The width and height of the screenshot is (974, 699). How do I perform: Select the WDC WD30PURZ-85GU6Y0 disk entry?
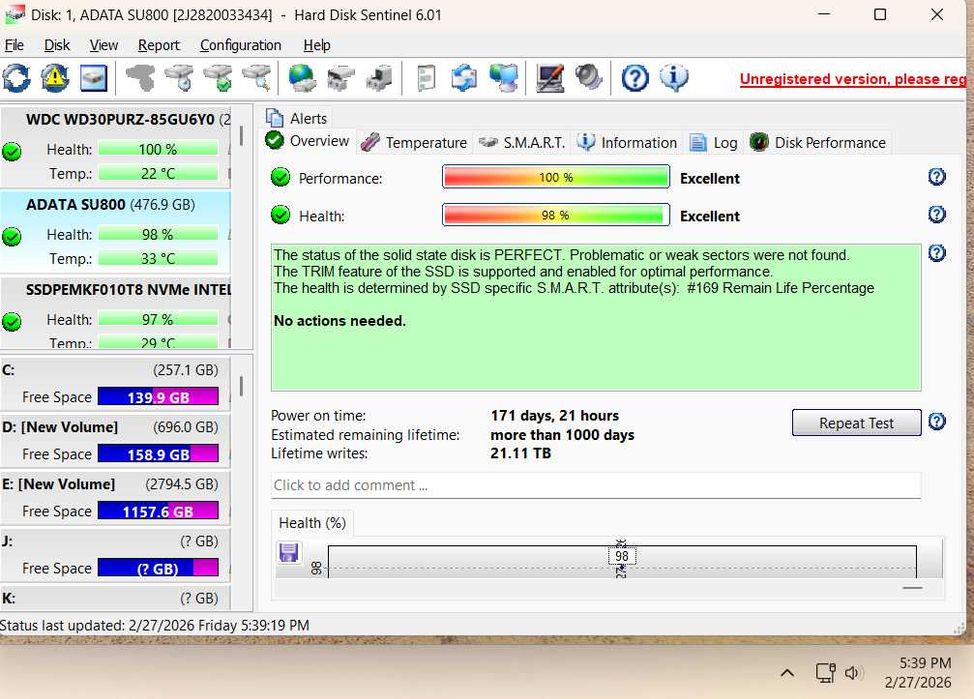click(x=116, y=146)
